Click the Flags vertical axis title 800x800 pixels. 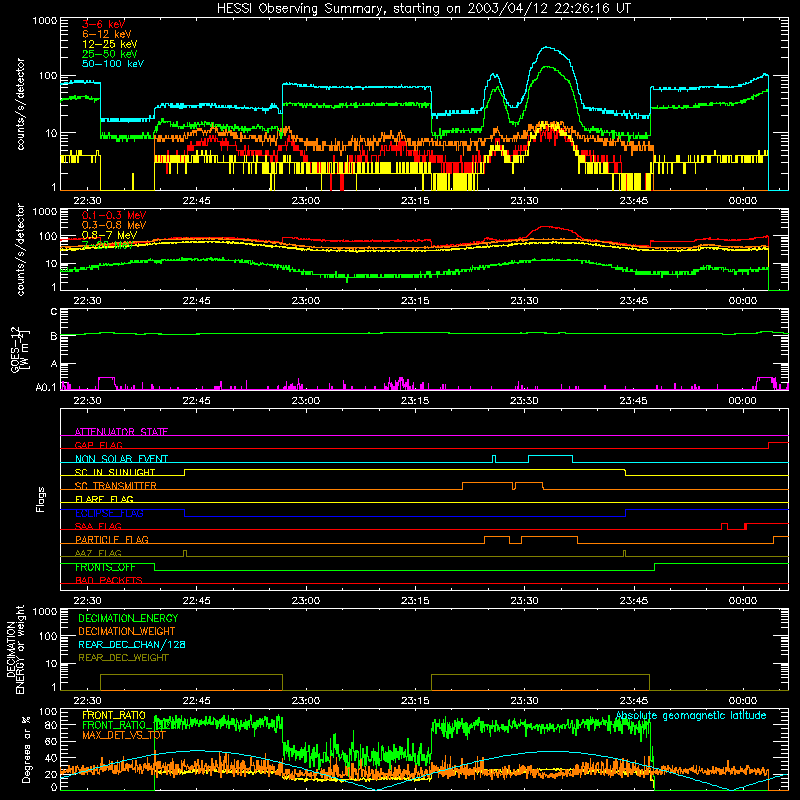pyautogui.click(x=41, y=499)
